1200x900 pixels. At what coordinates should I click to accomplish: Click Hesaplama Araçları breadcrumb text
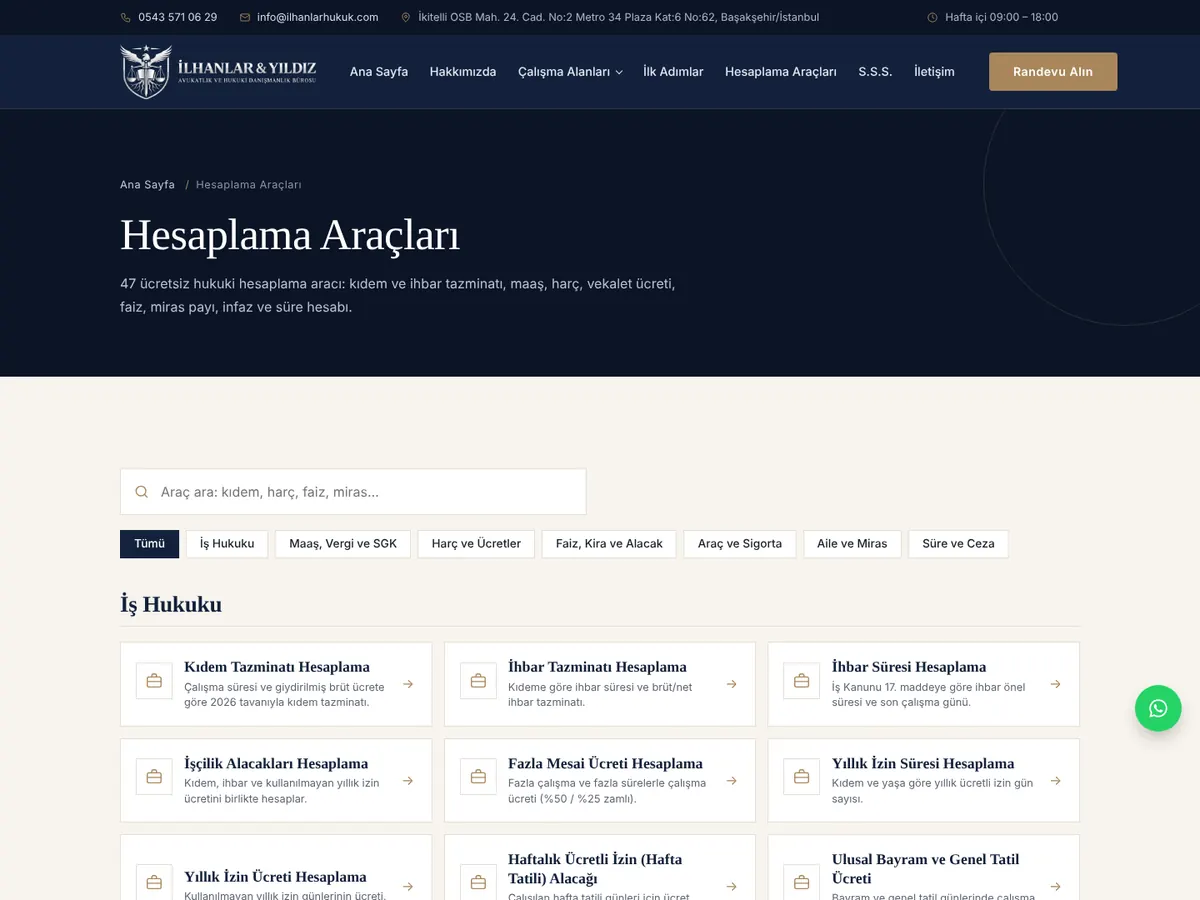248,185
